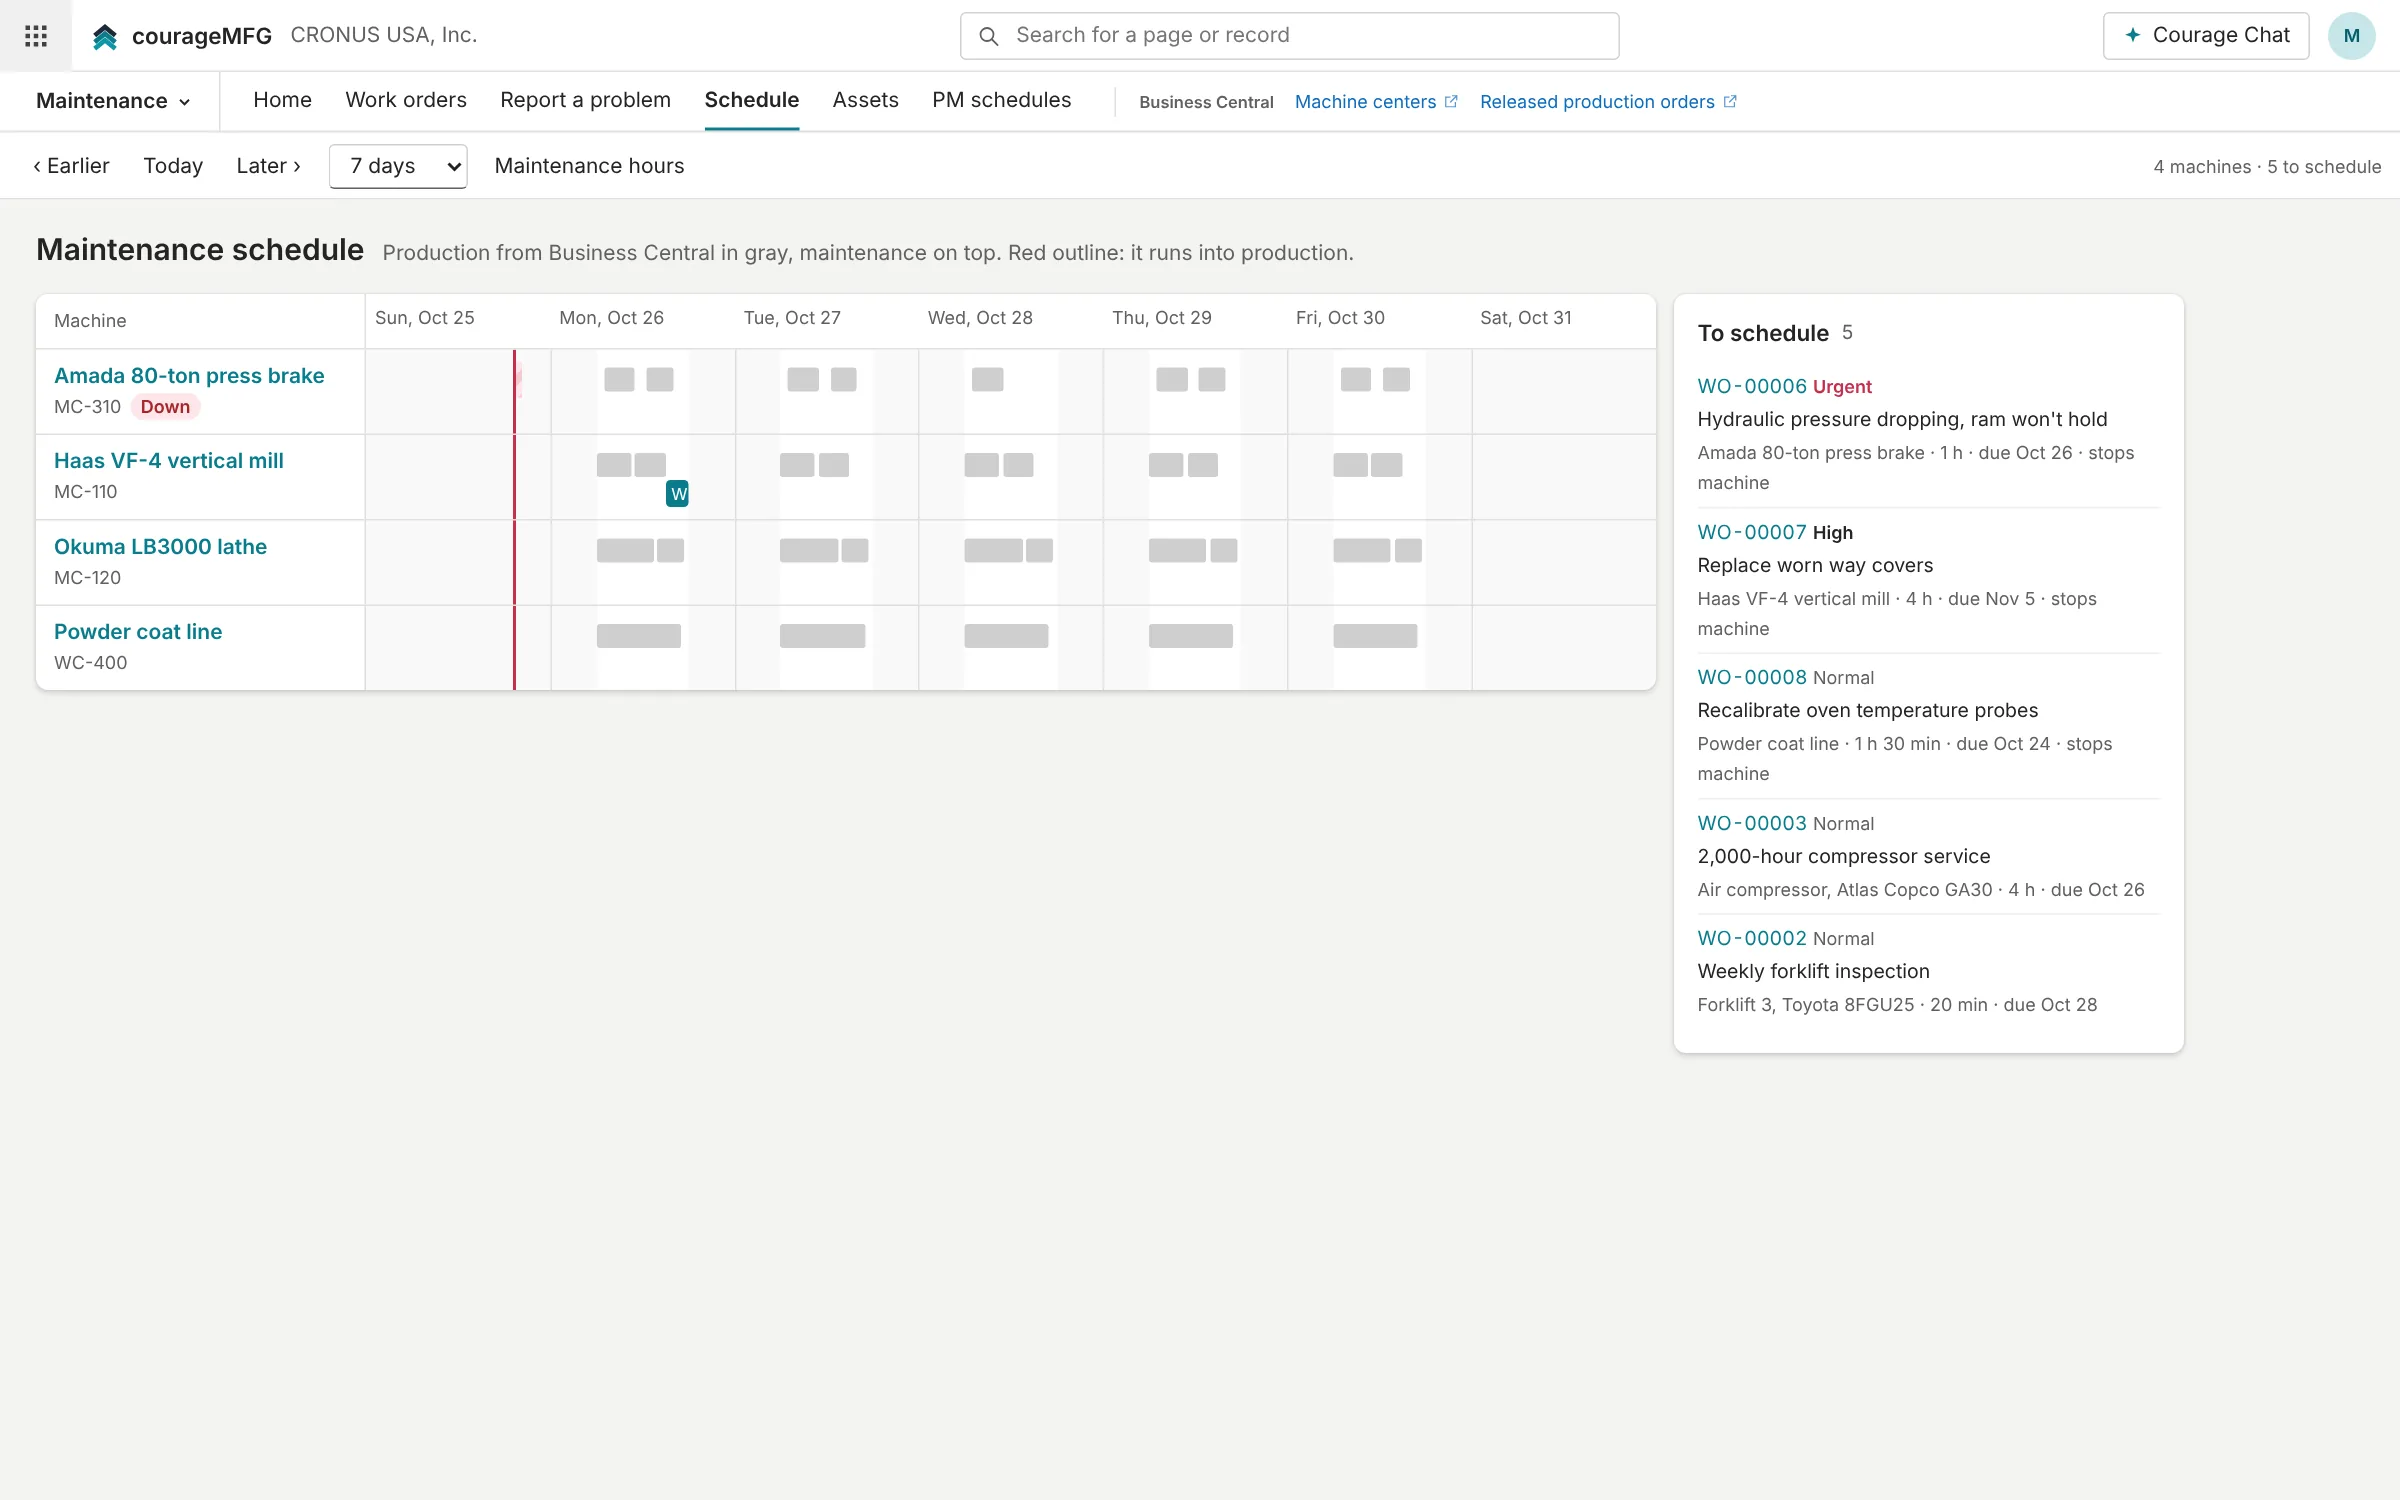Image resolution: width=2400 pixels, height=1500 pixels.
Task: Open the app launcher grid icon
Action: [36, 36]
